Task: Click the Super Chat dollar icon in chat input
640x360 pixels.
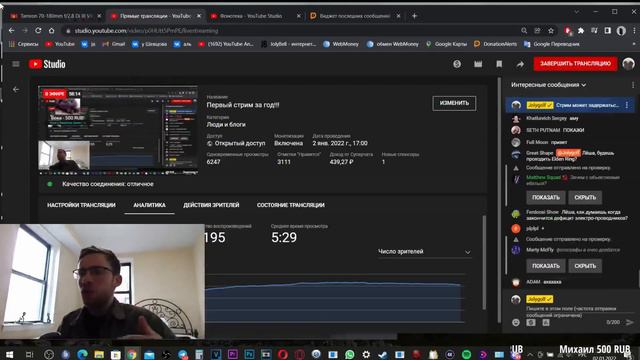Action: [531, 322]
